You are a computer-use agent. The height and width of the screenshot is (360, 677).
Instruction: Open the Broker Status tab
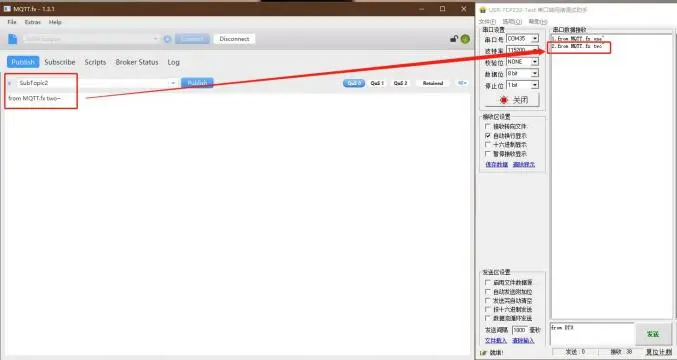pyautogui.click(x=137, y=62)
